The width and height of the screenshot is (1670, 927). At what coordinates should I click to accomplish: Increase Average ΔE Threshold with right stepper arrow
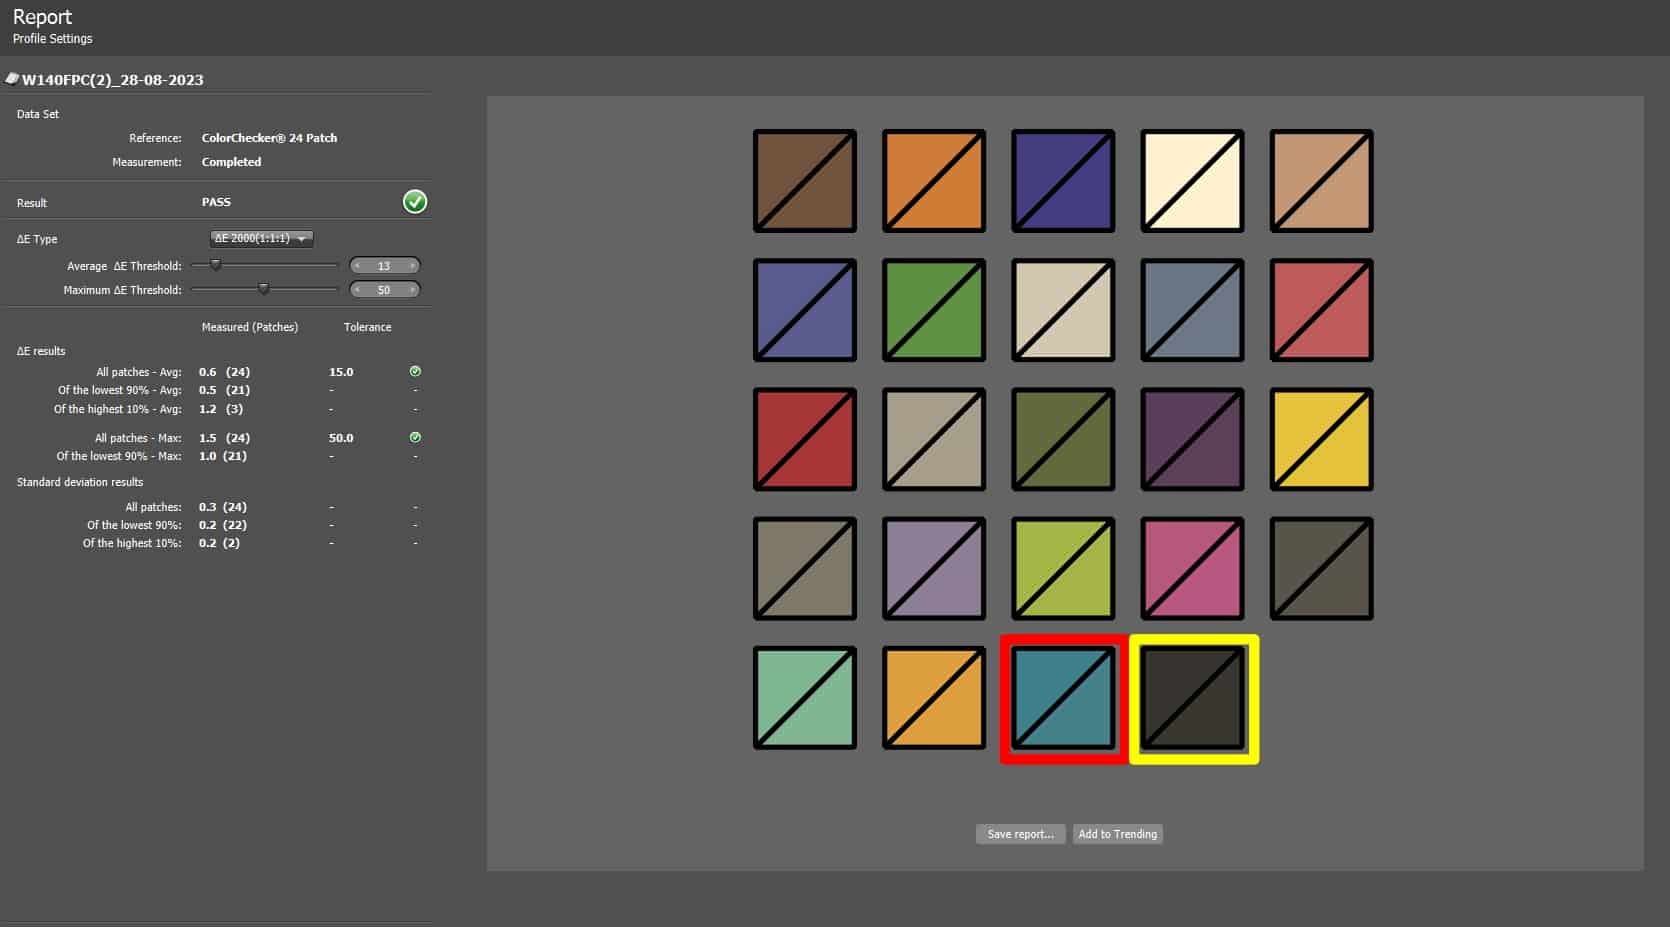412,266
